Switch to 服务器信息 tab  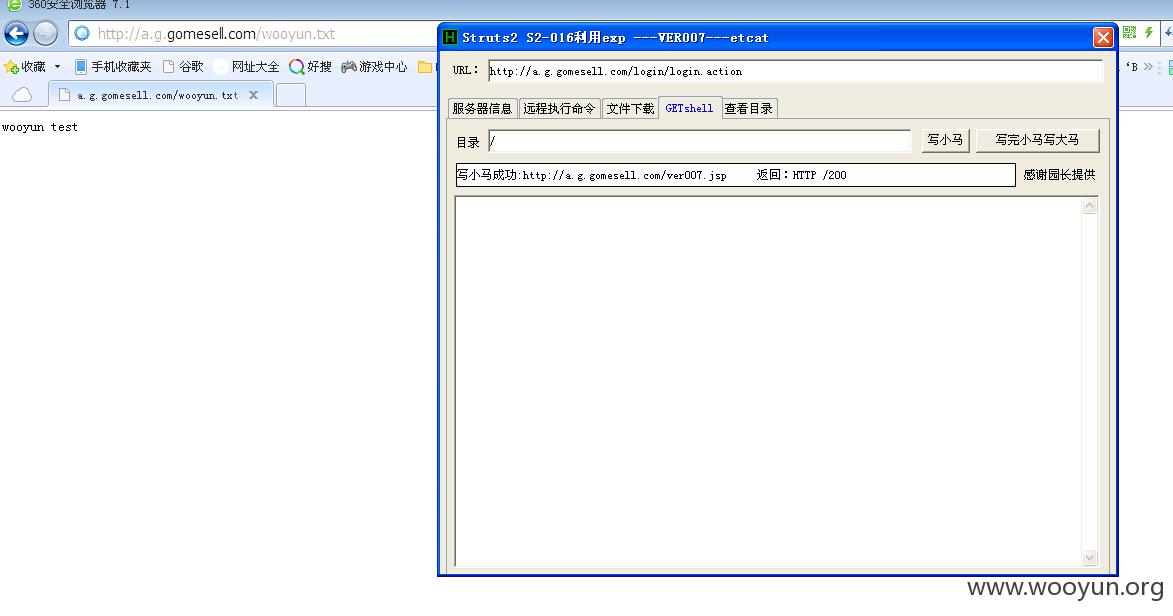coord(483,109)
